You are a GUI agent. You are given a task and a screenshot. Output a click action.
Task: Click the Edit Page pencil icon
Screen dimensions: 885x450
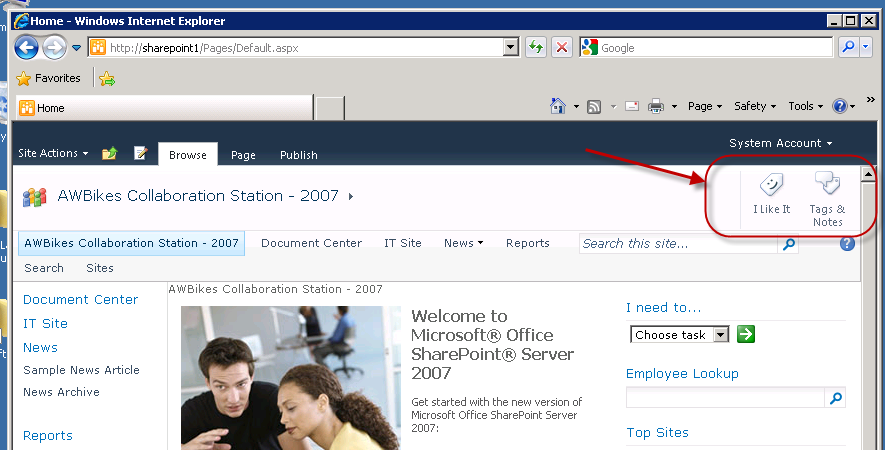tap(141, 153)
